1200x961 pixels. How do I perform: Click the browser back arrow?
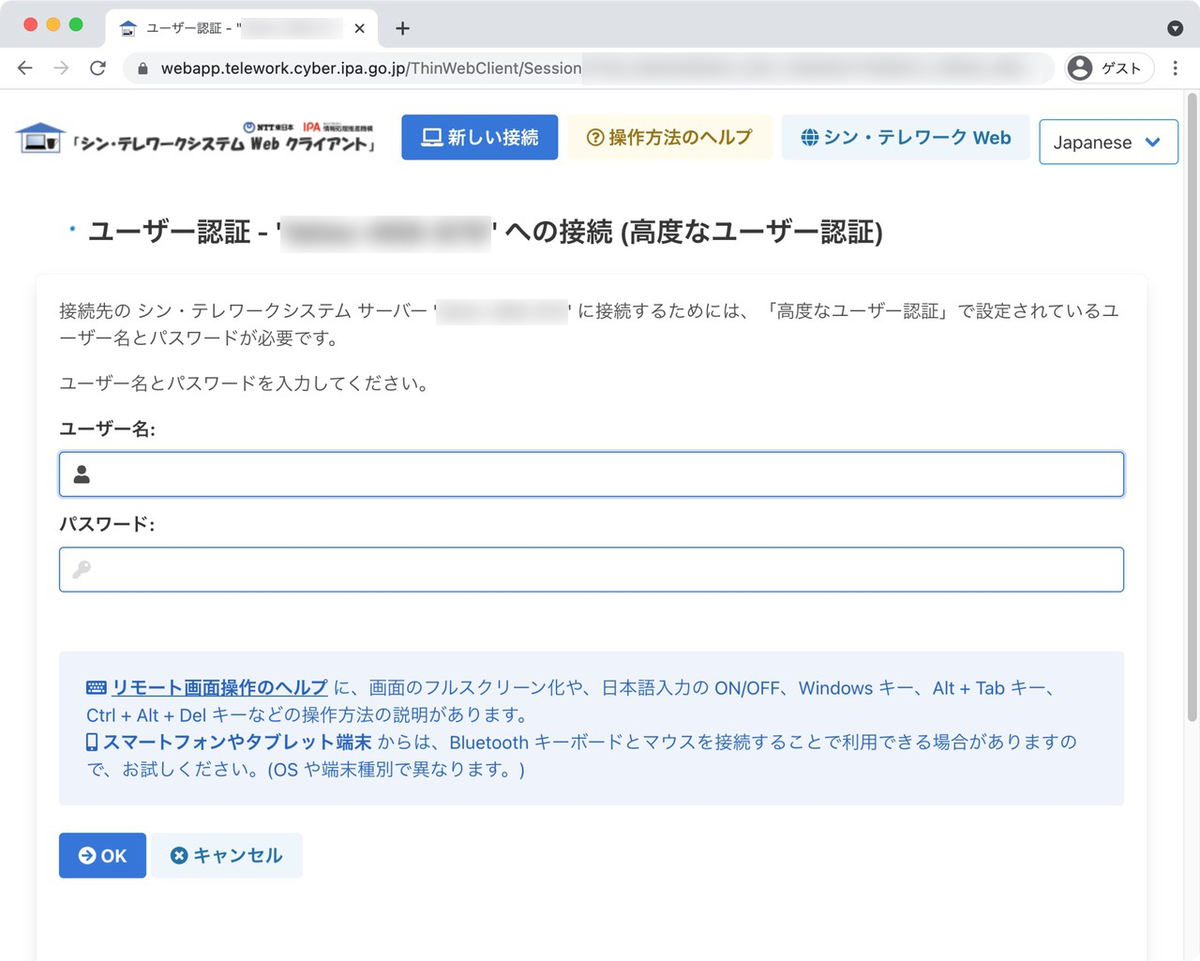[25, 68]
